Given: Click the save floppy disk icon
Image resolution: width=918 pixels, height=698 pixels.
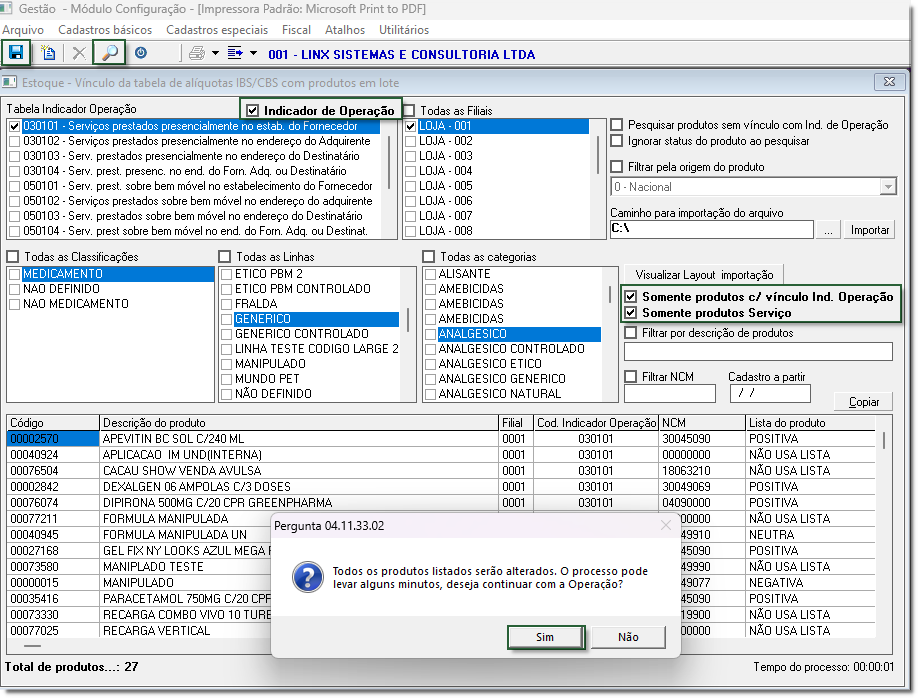Looking at the screenshot, I should click(16, 53).
